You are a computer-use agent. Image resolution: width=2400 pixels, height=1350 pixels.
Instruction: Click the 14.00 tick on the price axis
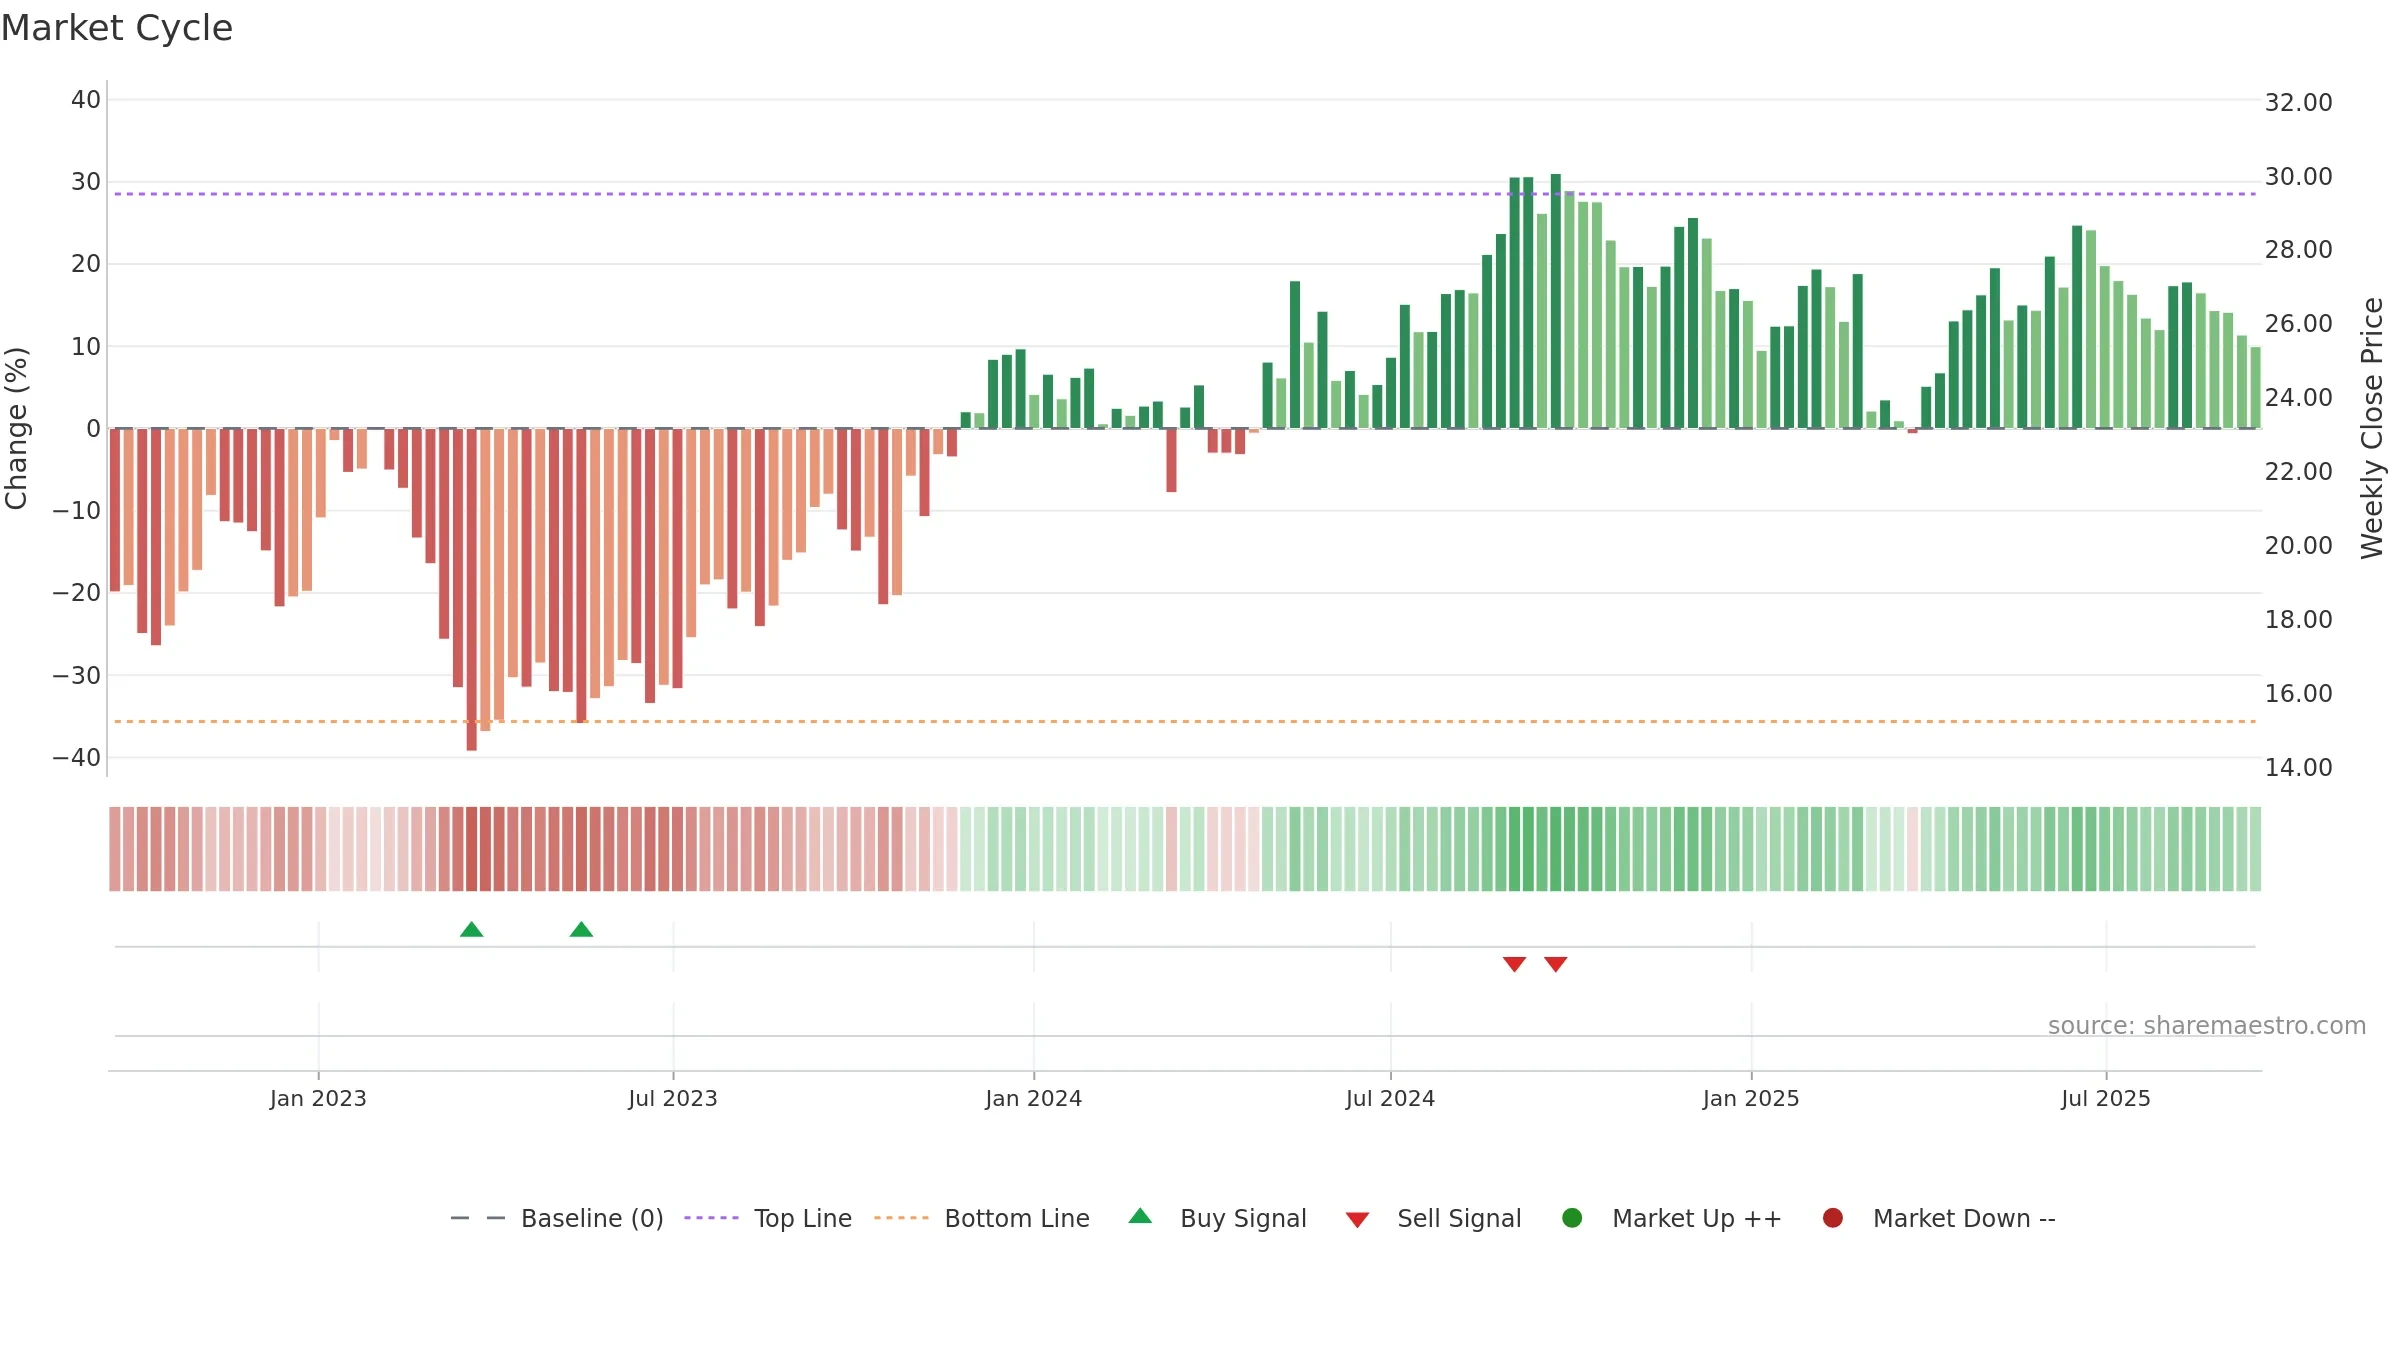point(2298,768)
